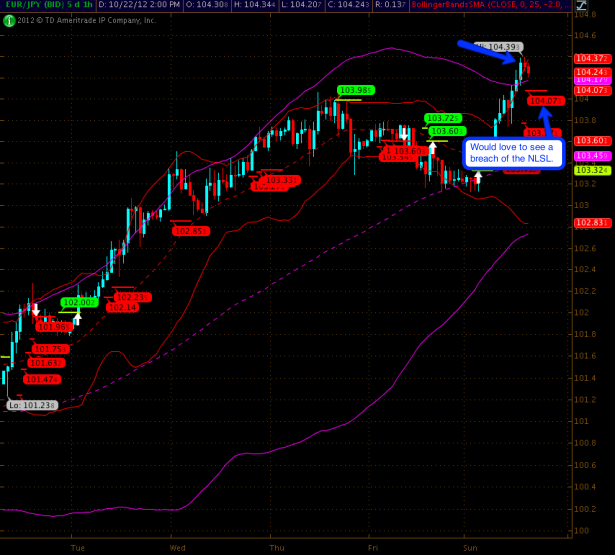The height and width of the screenshot is (555, 615).
Task: Click the Thu date axis label
Action: 277,548
